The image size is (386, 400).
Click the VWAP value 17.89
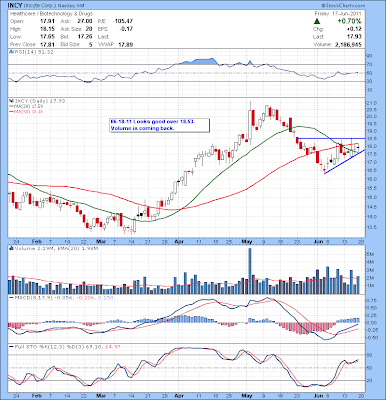click(x=126, y=44)
